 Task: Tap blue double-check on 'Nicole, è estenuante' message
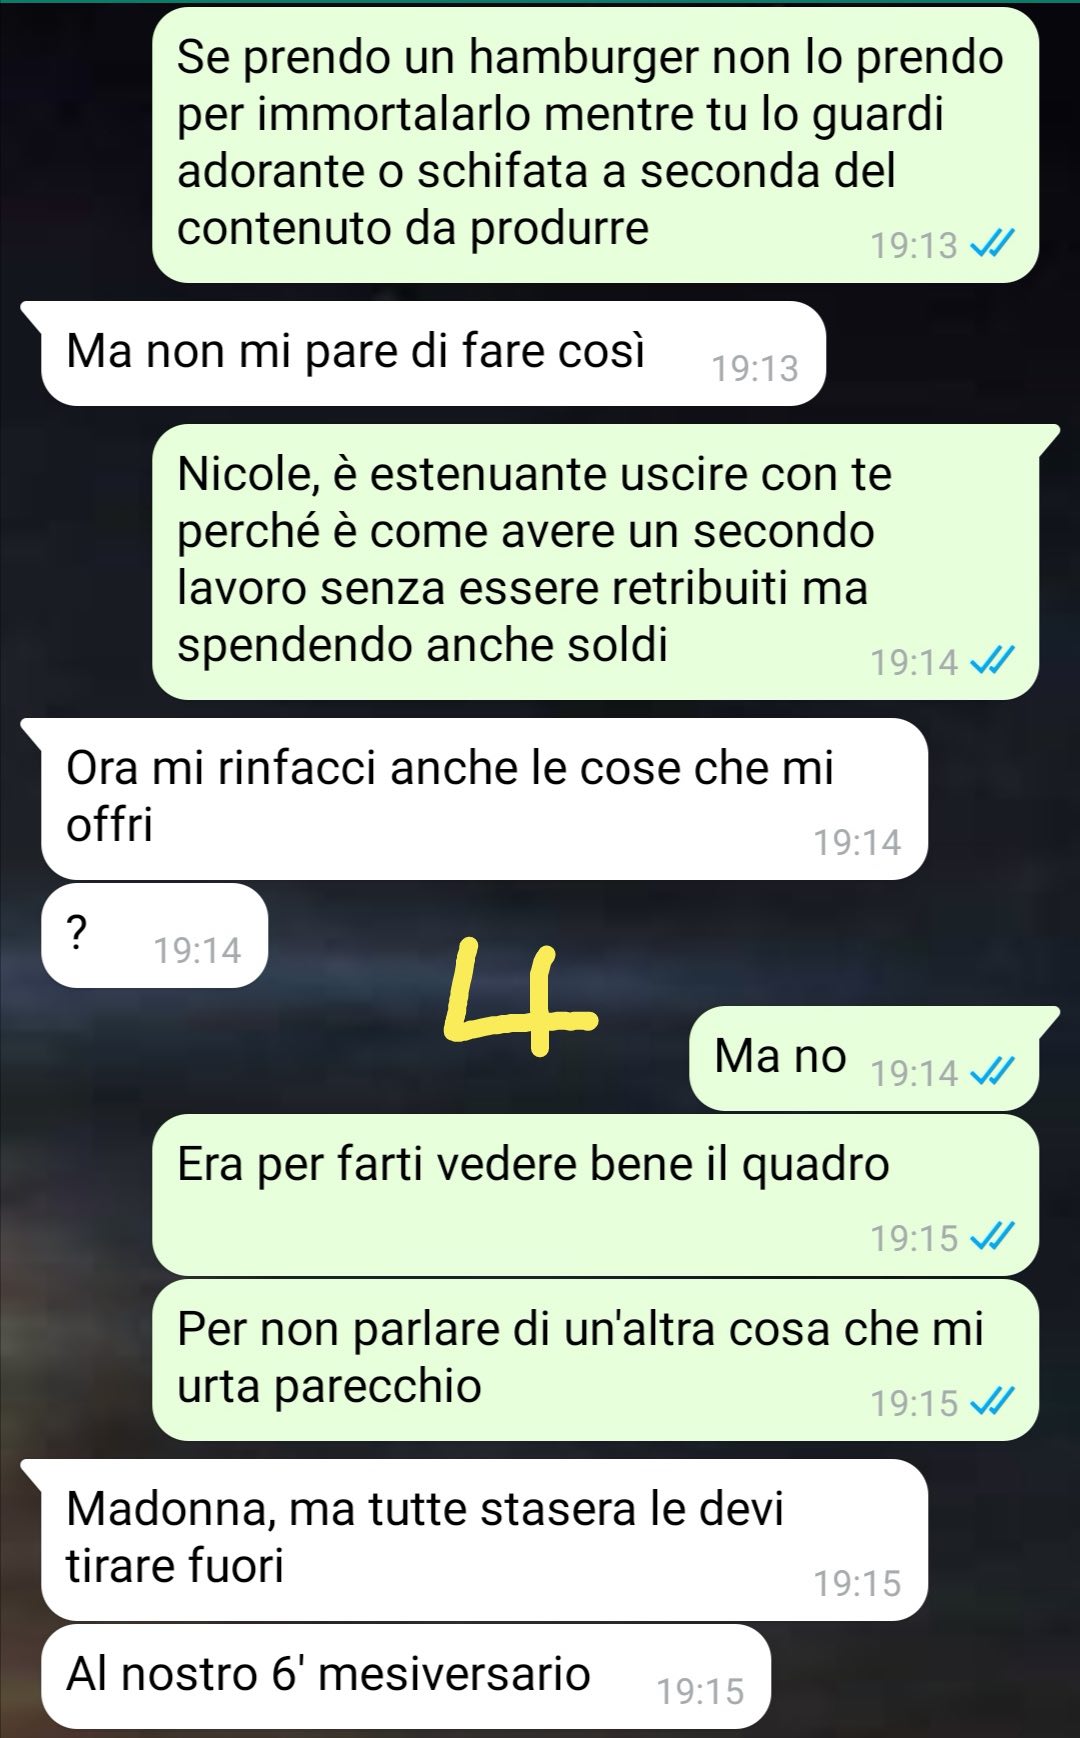[x=993, y=661]
